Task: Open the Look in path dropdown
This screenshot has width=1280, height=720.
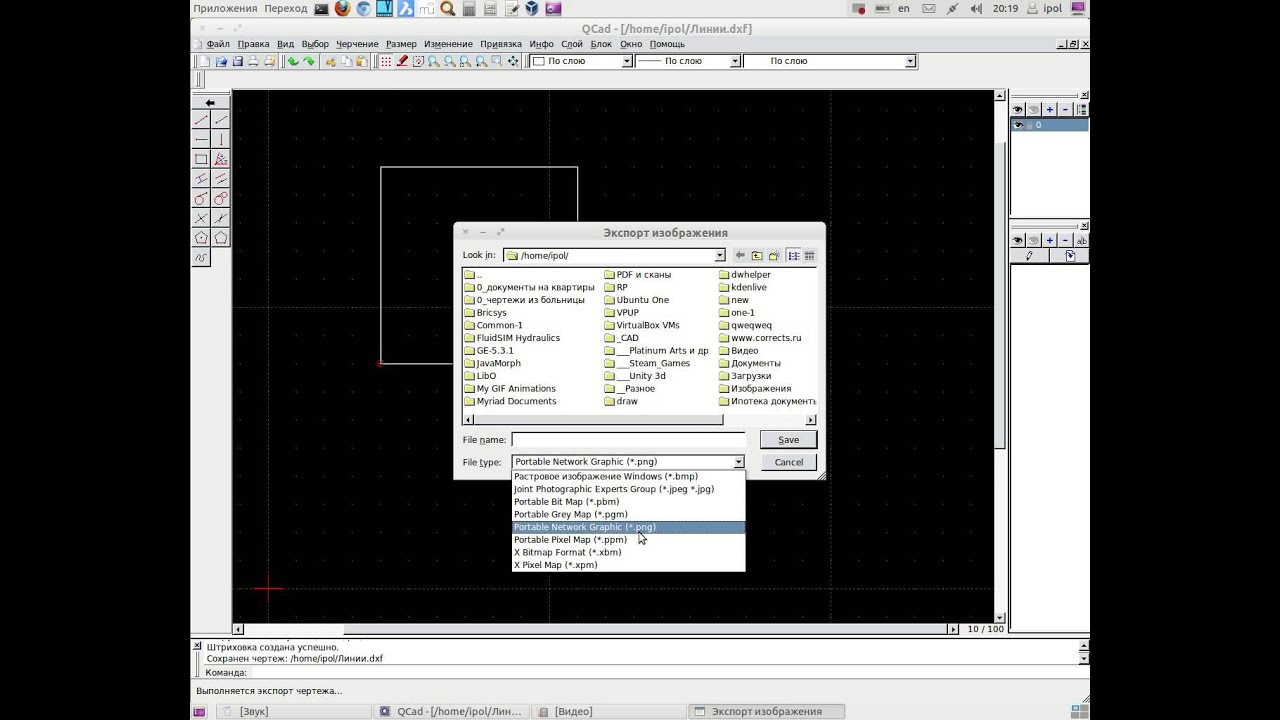Action: [x=719, y=256]
